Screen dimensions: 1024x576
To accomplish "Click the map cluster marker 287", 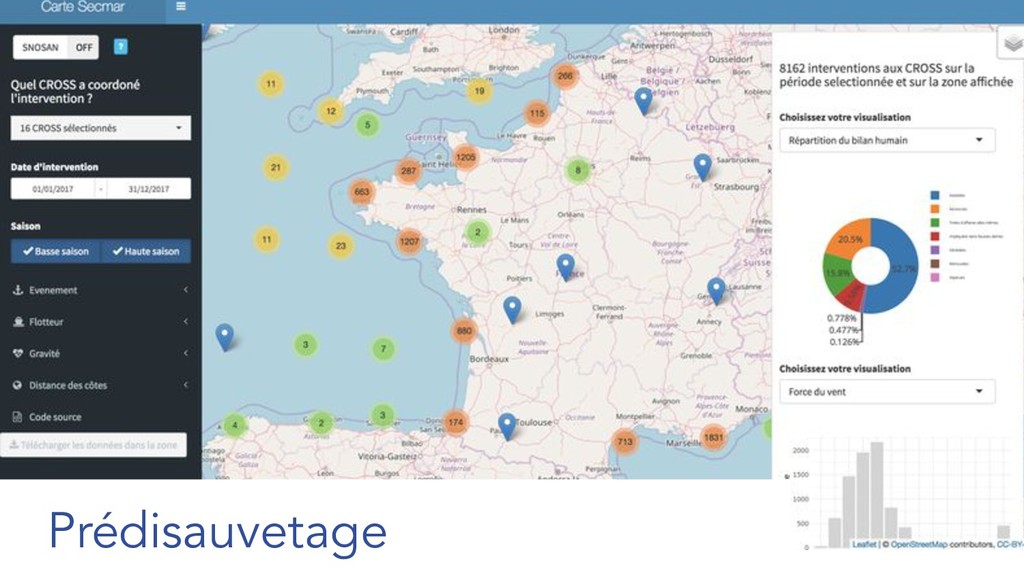I will 409,171.
